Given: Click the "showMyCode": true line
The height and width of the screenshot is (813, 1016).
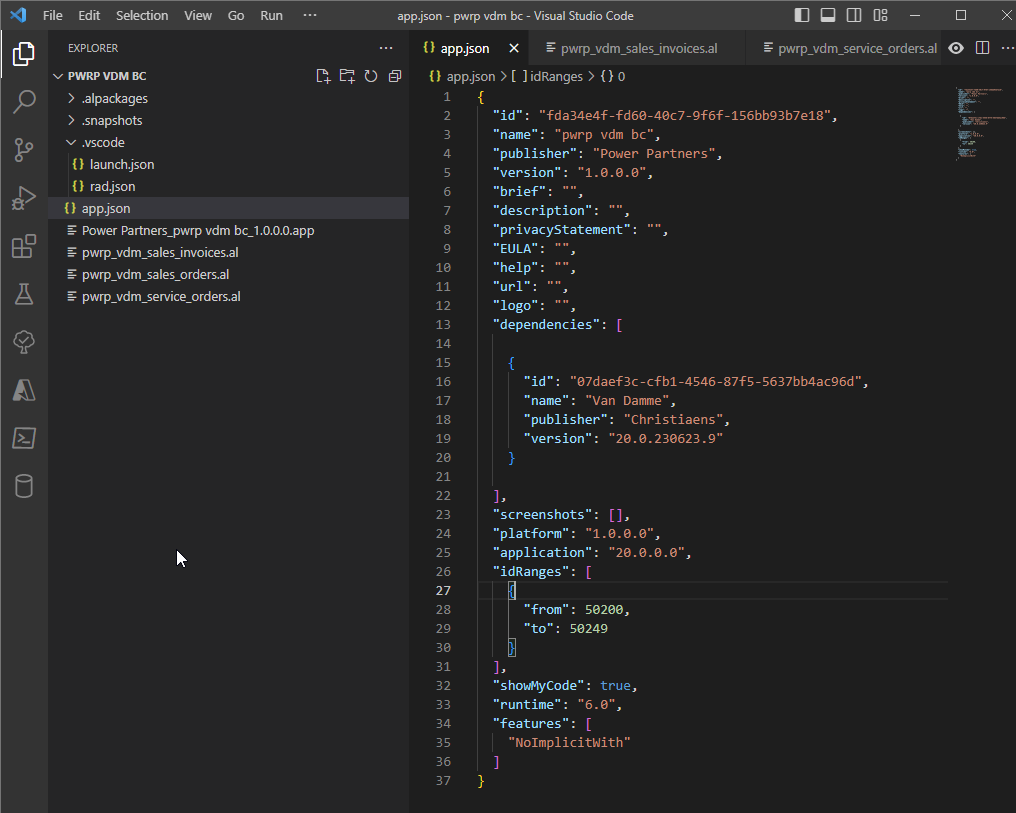Looking at the screenshot, I should [x=565, y=685].
